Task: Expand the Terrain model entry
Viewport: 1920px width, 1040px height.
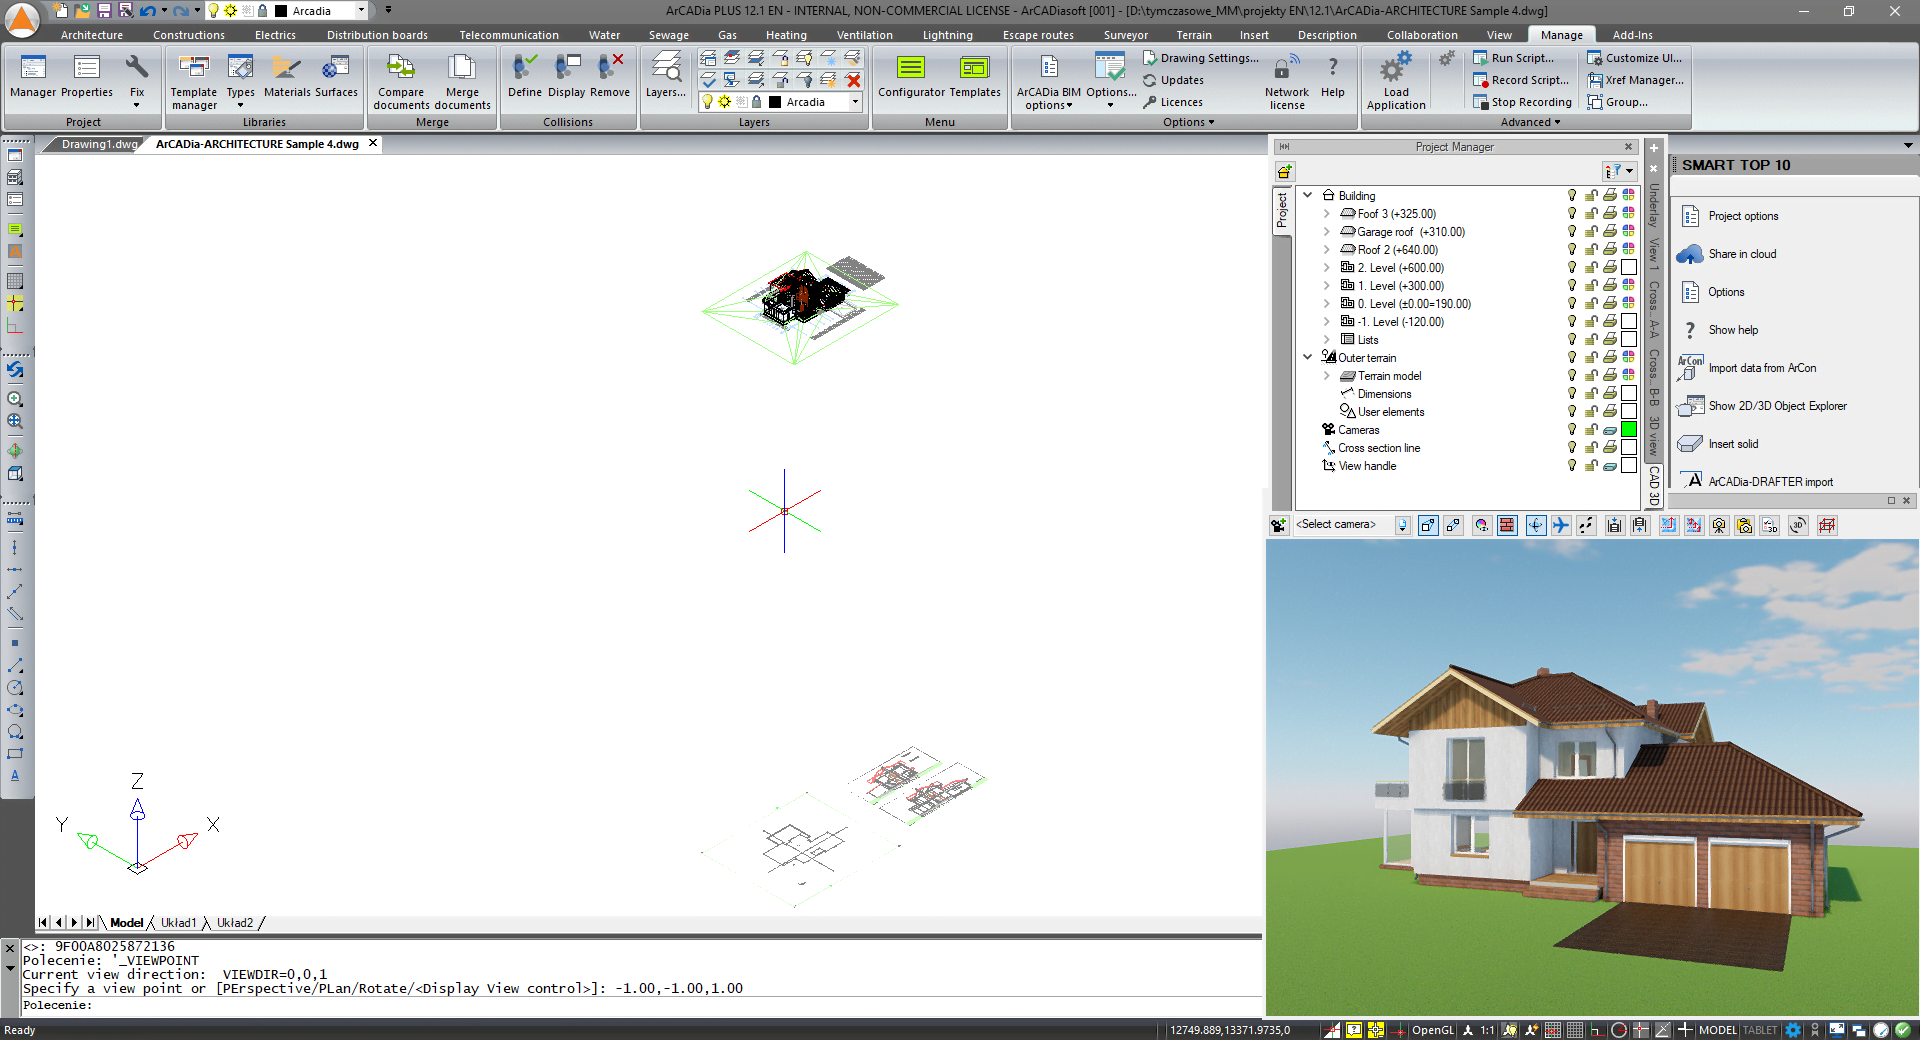Action: [1327, 376]
